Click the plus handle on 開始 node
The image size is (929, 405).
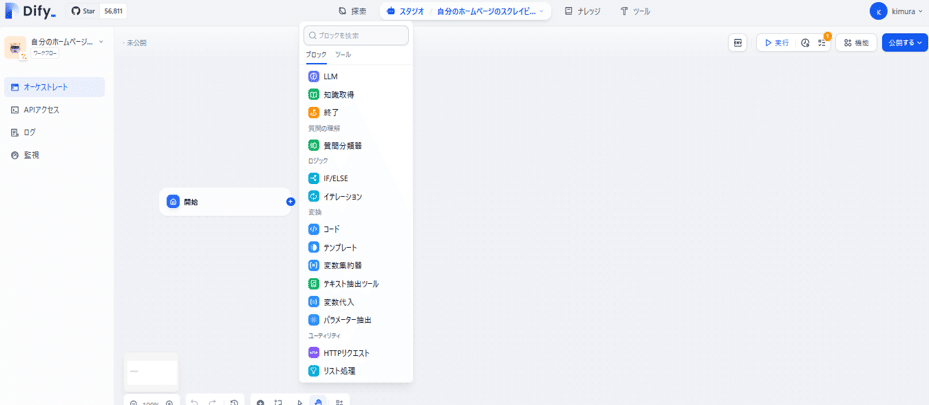(290, 202)
